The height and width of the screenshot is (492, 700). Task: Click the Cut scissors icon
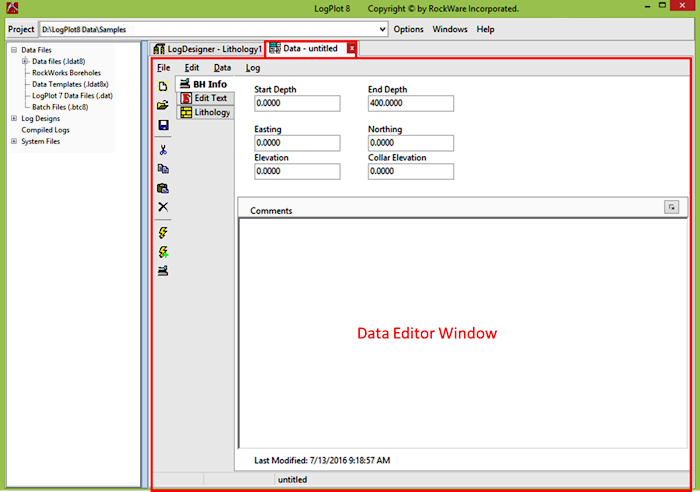tap(163, 150)
